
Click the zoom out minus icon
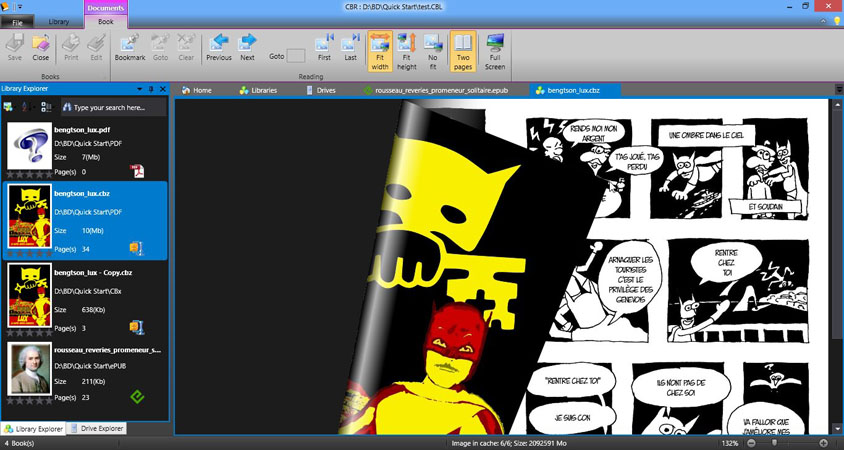751,442
